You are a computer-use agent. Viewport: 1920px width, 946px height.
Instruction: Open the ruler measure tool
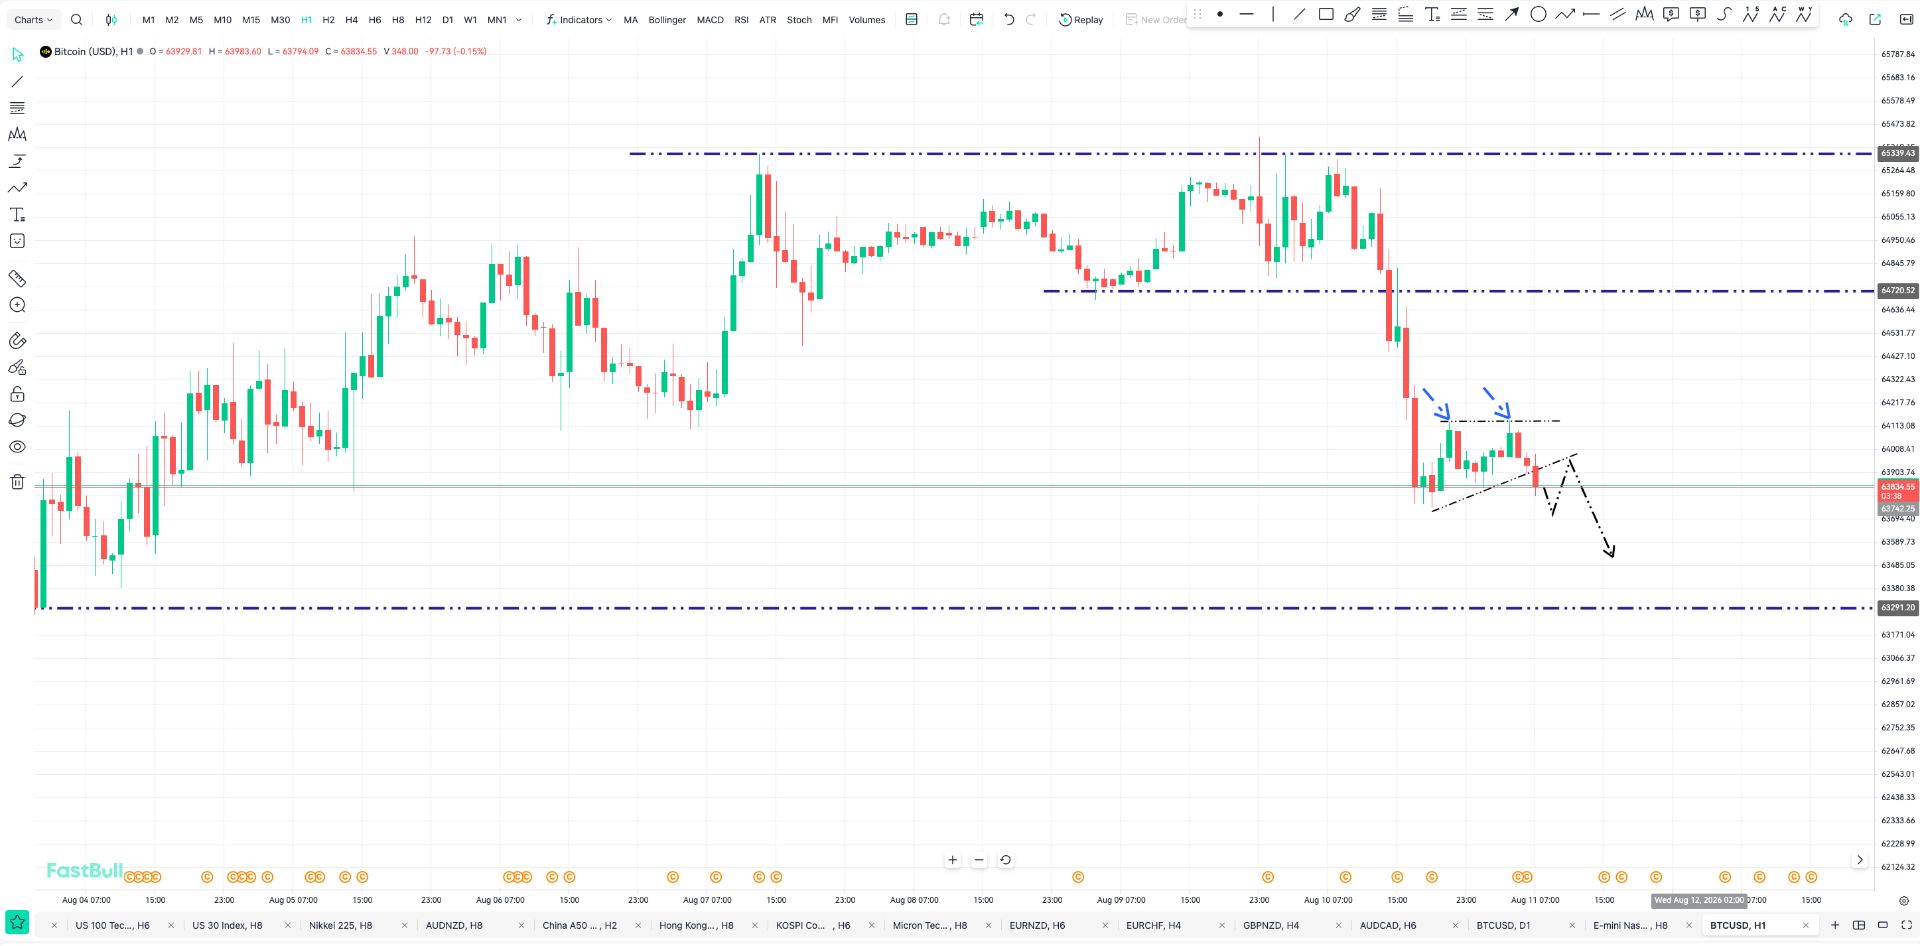(17, 278)
